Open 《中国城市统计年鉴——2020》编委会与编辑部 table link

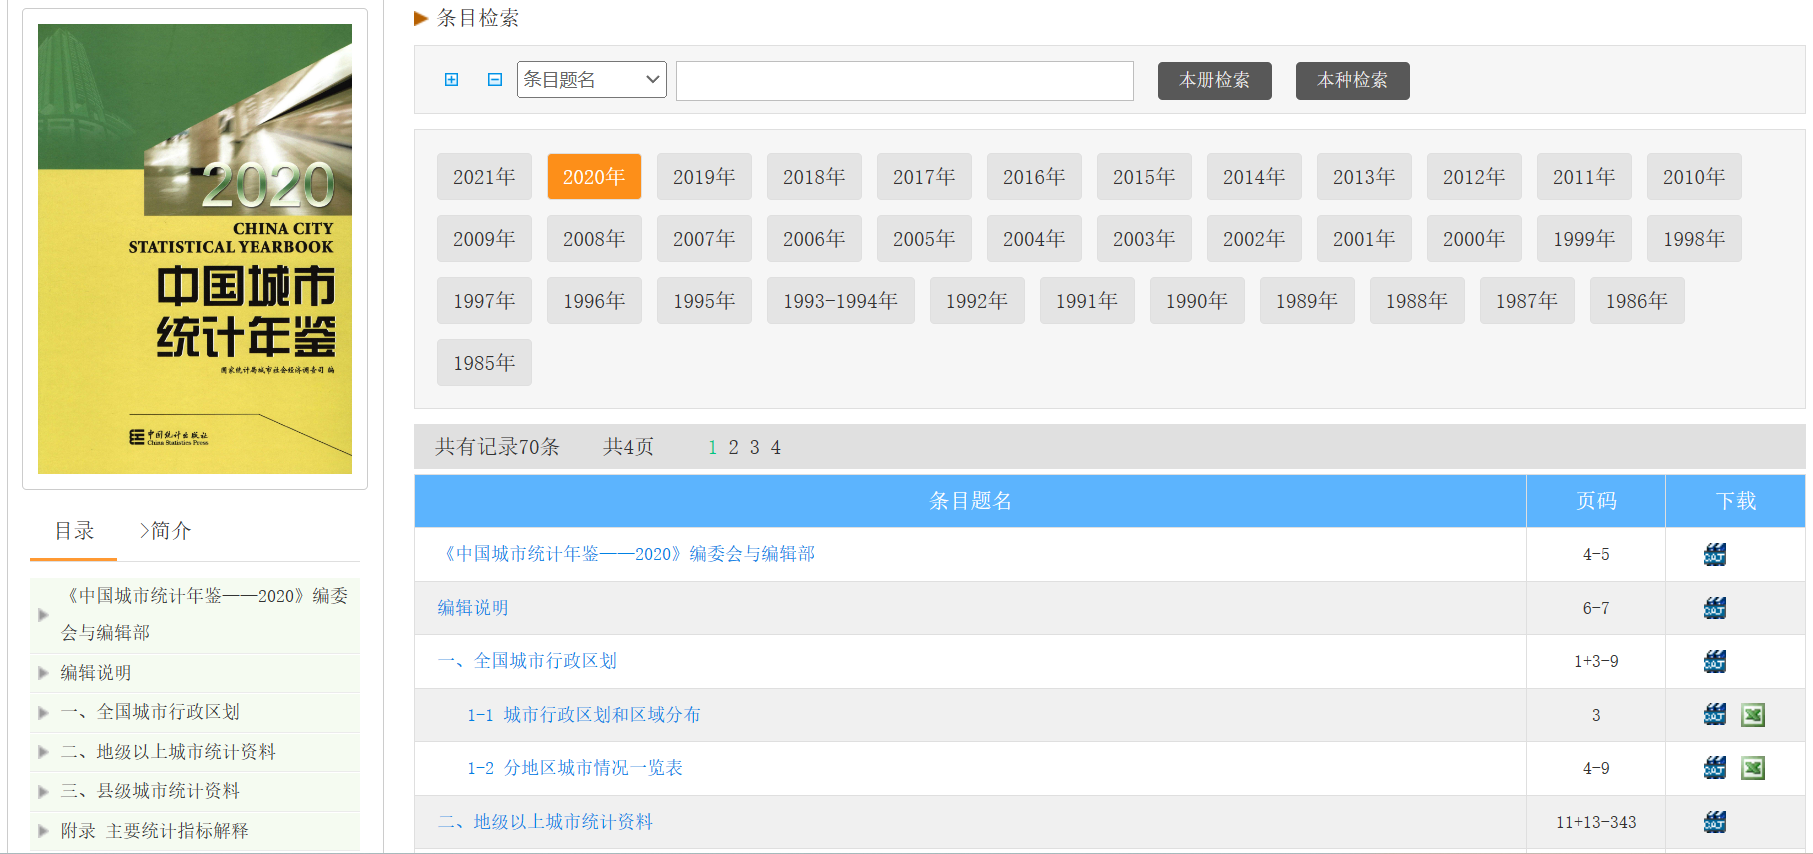click(x=626, y=554)
